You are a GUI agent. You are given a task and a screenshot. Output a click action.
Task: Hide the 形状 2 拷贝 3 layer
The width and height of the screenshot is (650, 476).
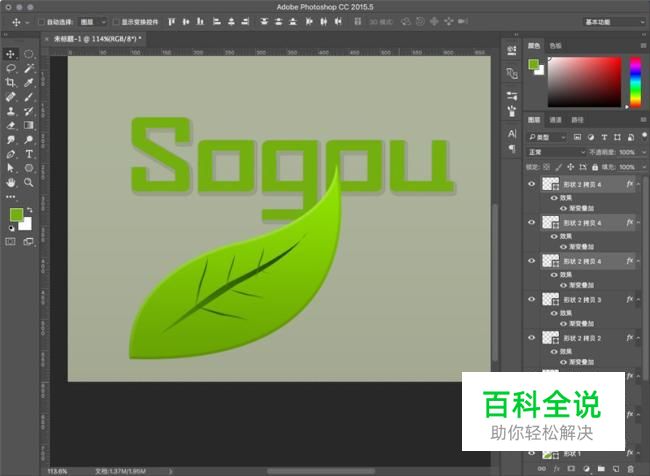coord(531,299)
